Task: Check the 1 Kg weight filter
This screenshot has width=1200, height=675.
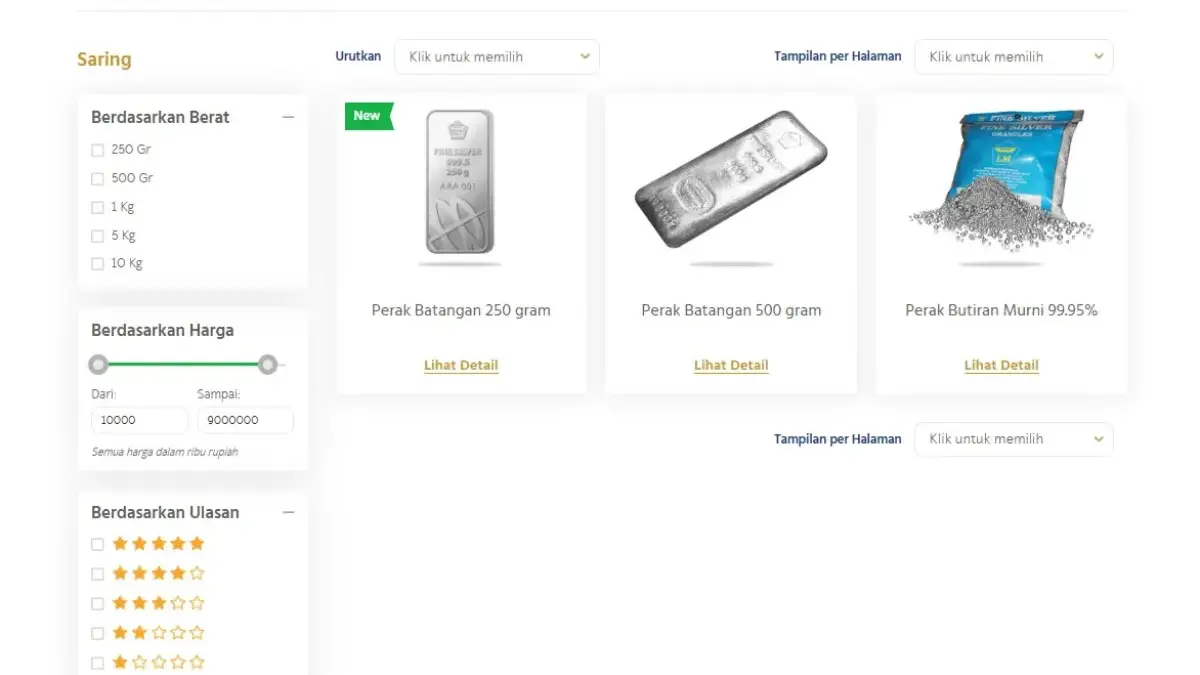Action: 98,208
